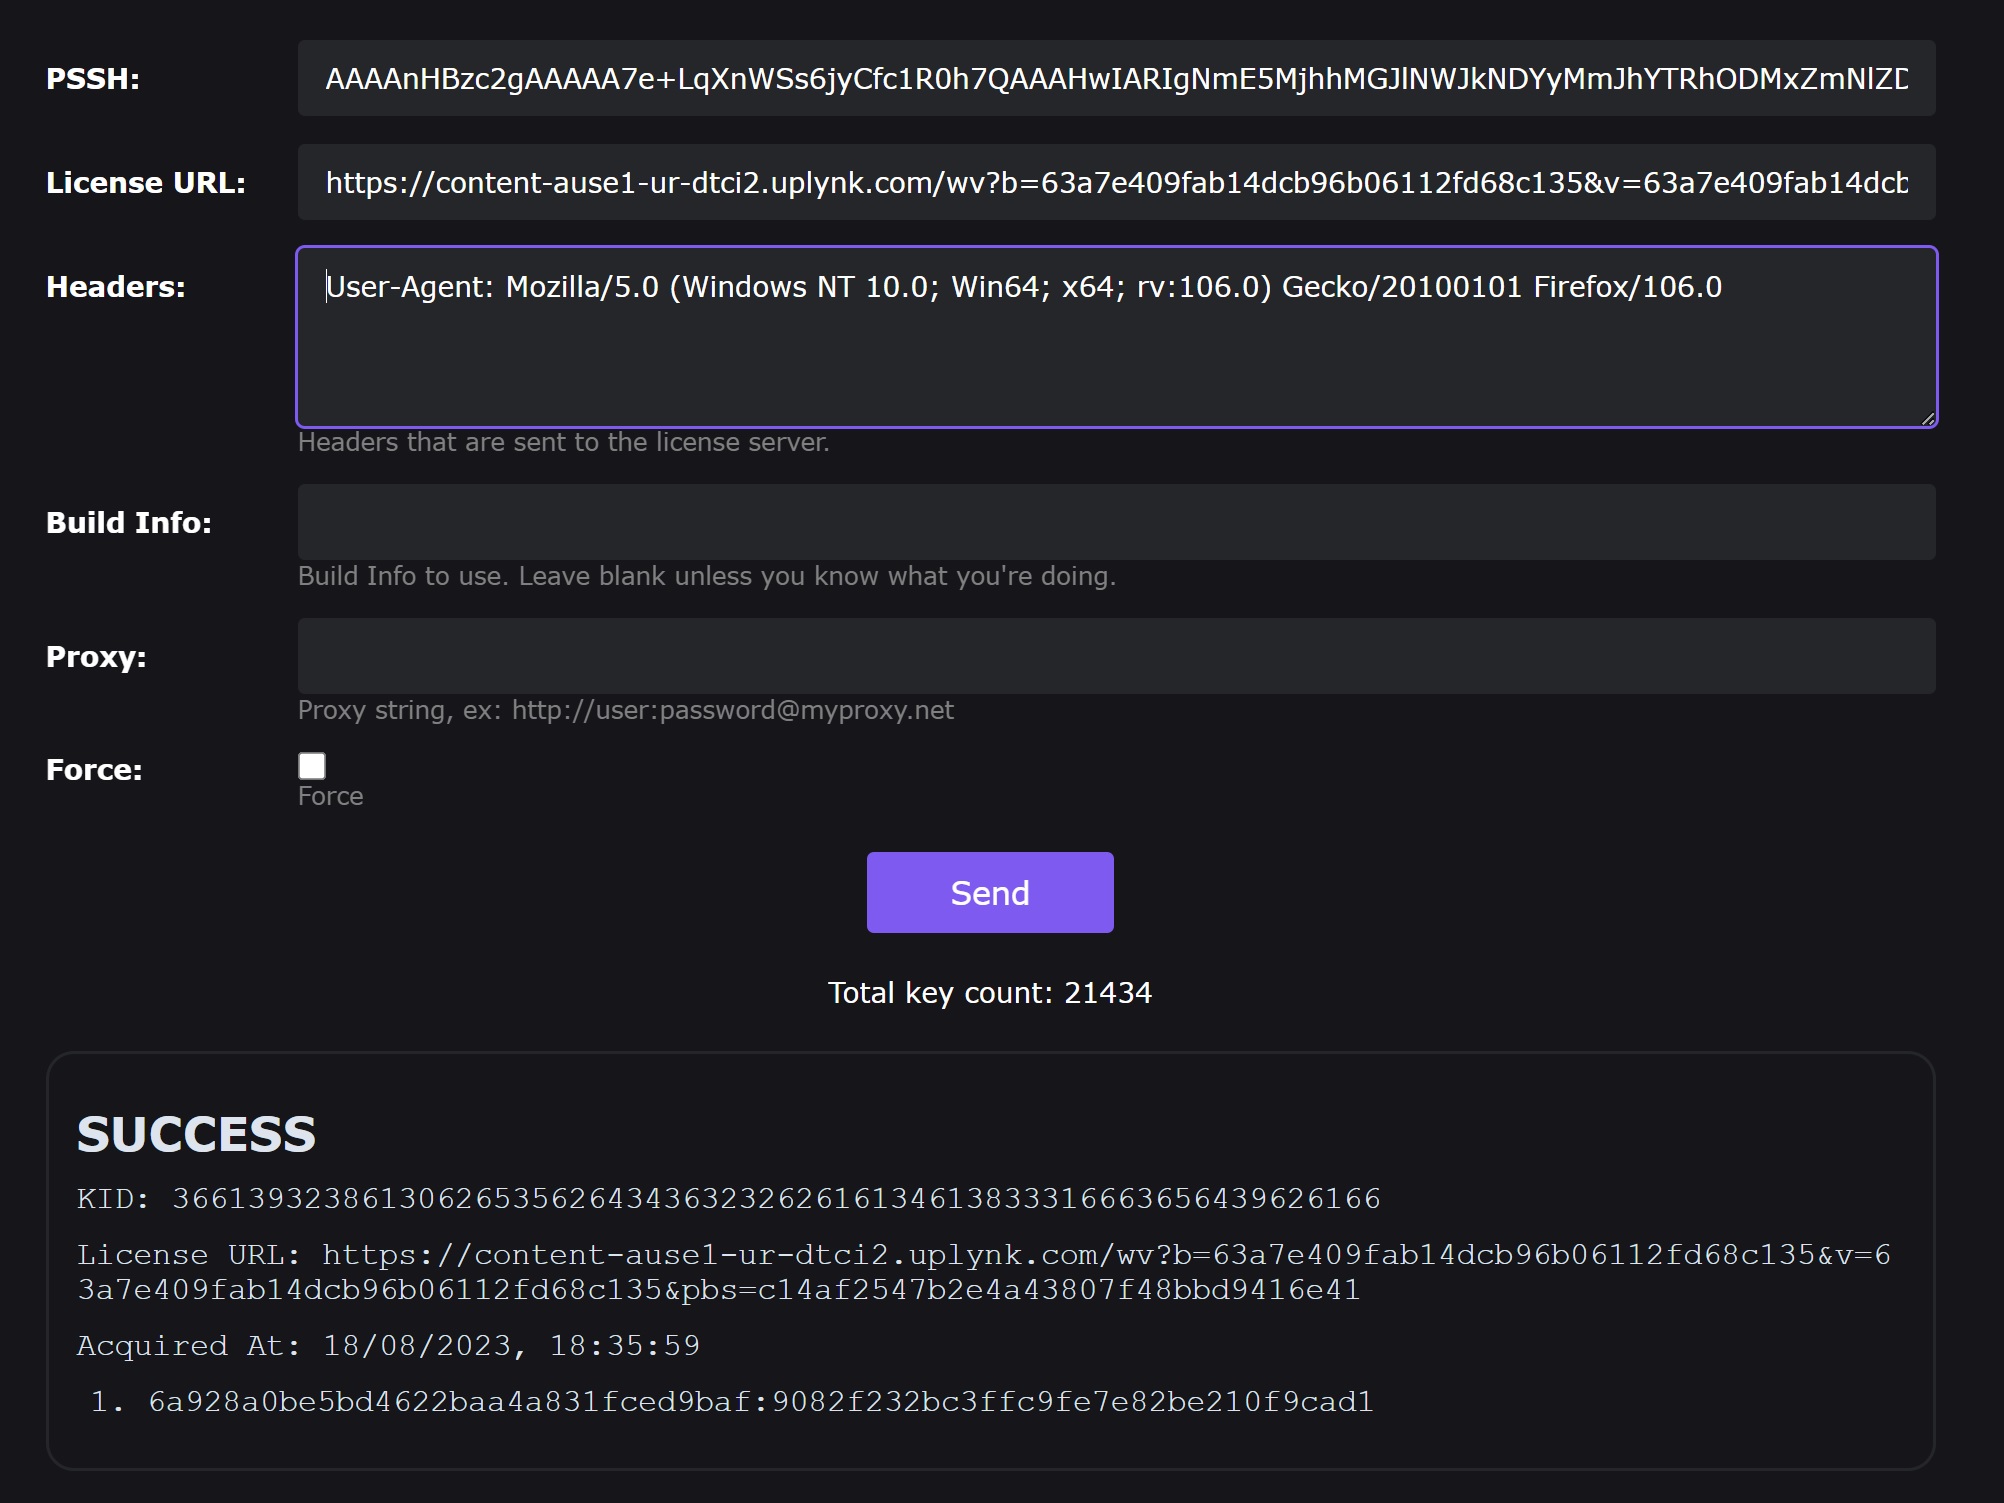
Task: Click the SUCCESS heading
Action: point(196,1134)
